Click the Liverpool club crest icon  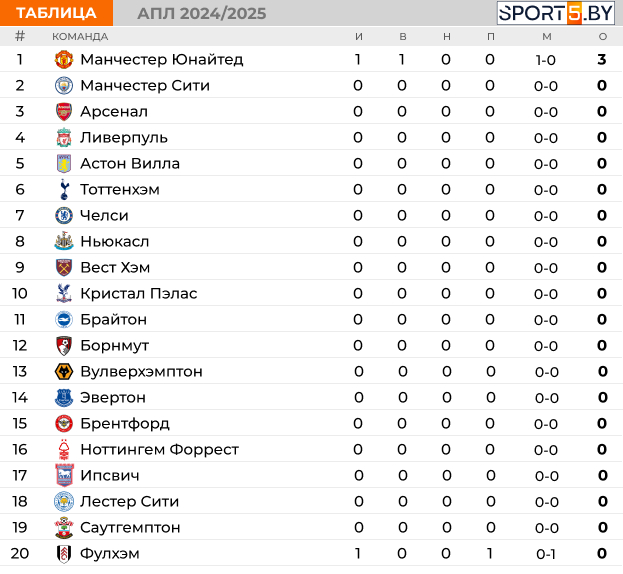[64, 137]
